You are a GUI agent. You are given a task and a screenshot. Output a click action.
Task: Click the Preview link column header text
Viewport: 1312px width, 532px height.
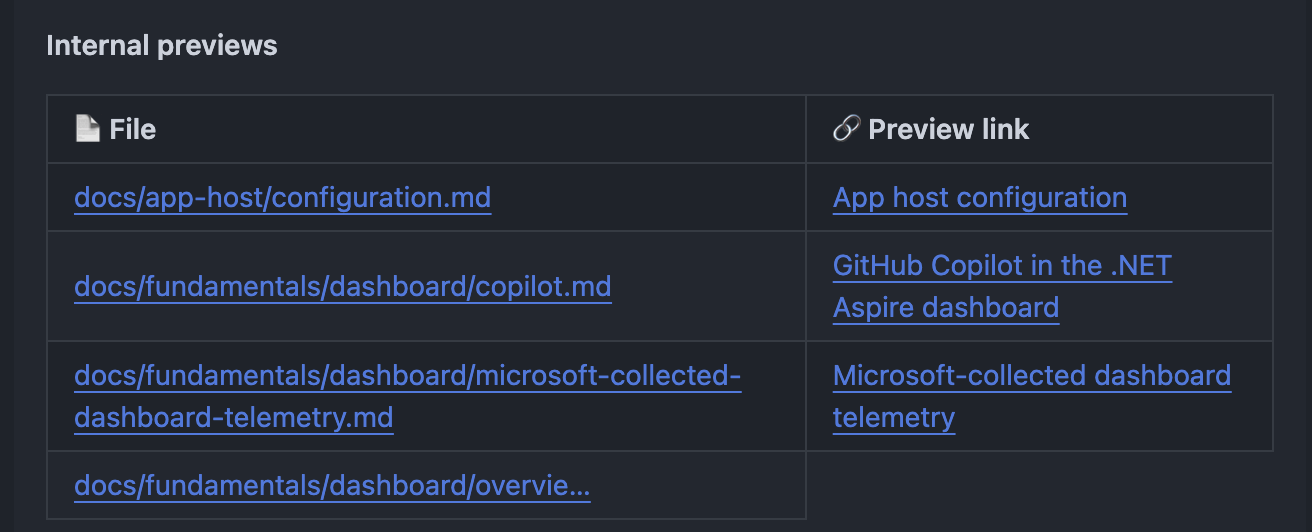coord(949,129)
